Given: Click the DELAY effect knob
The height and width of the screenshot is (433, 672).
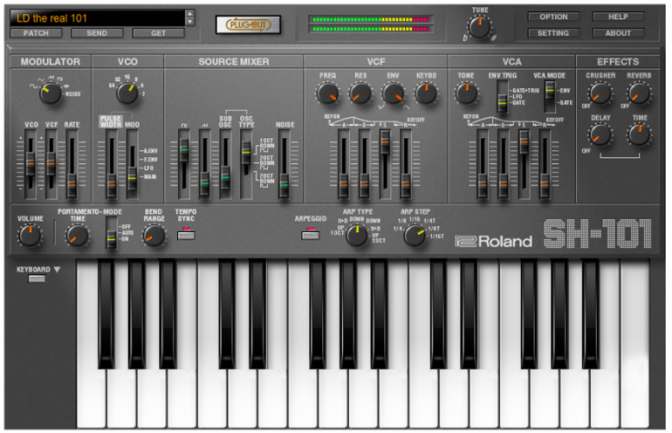Looking at the screenshot, I should (x=600, y=135).
